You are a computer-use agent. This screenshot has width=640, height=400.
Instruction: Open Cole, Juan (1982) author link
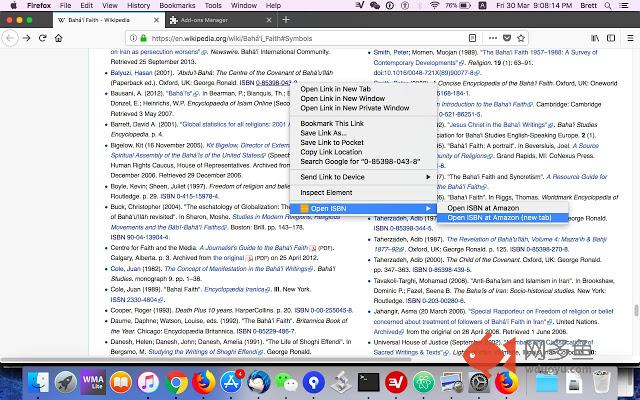tap(126, 269)
